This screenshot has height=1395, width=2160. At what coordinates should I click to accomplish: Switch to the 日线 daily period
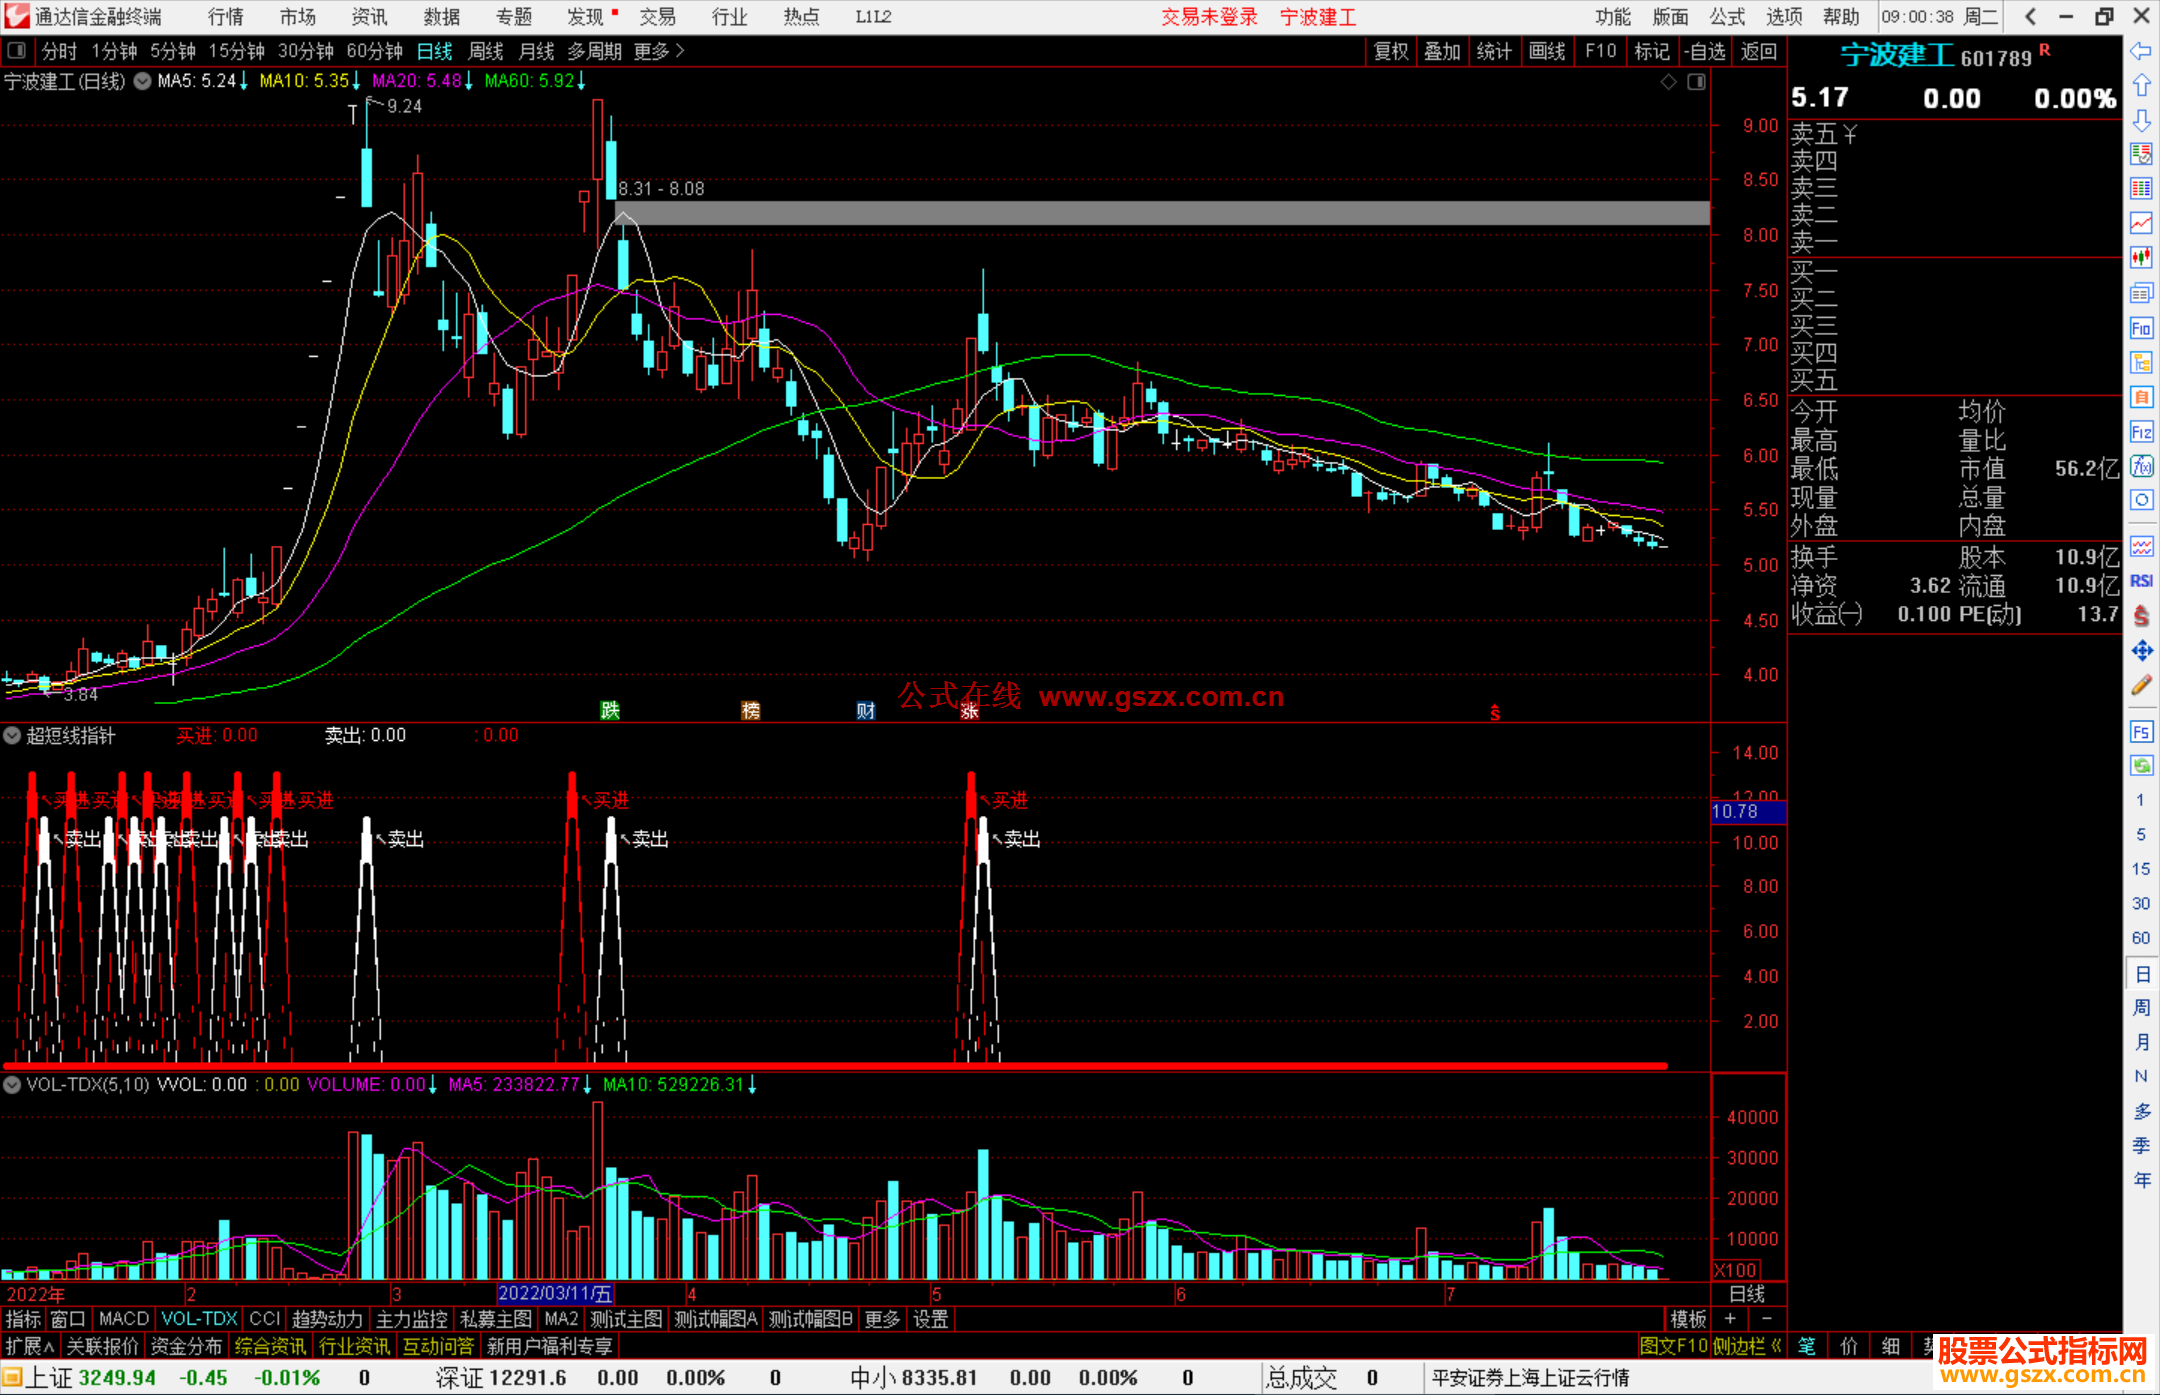tap(434, 51)
